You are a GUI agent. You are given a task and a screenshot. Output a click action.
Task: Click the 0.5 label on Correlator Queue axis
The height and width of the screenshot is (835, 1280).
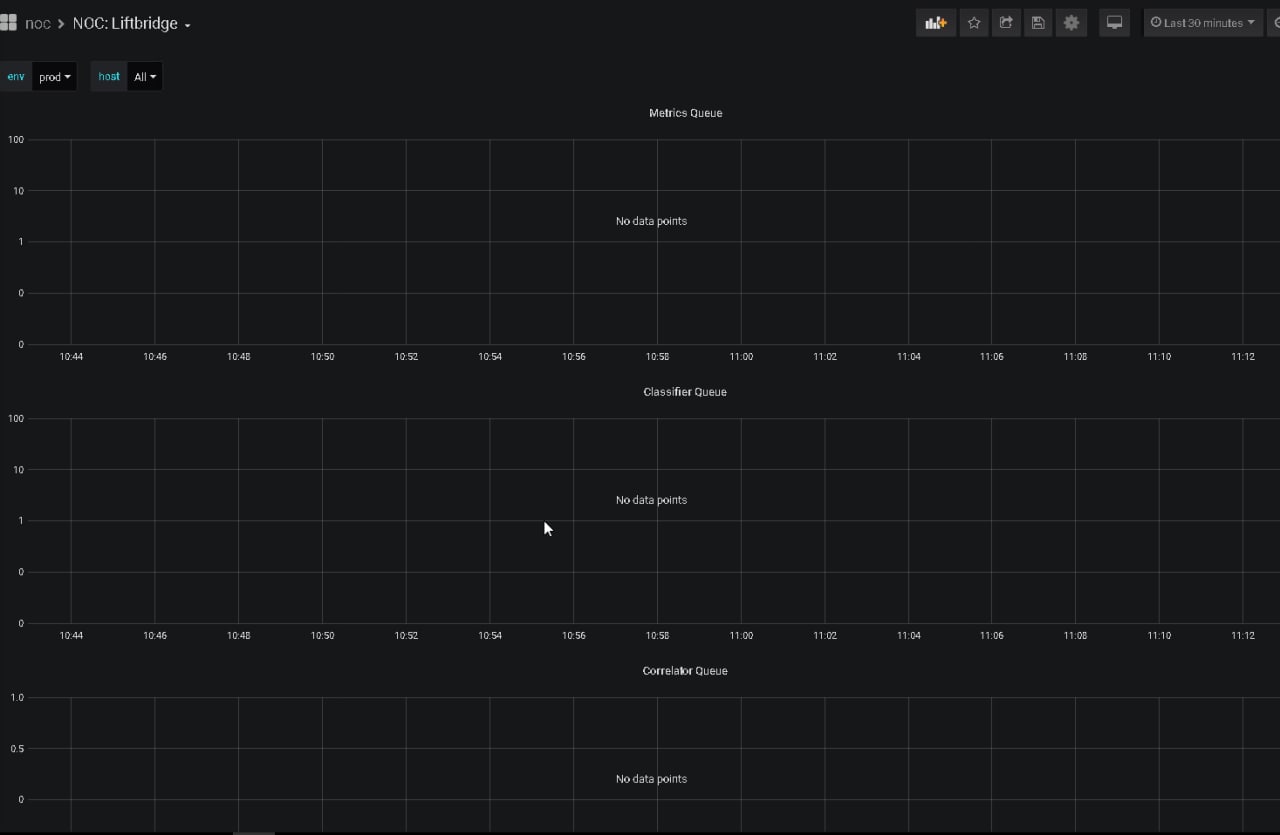pos(17,749)
